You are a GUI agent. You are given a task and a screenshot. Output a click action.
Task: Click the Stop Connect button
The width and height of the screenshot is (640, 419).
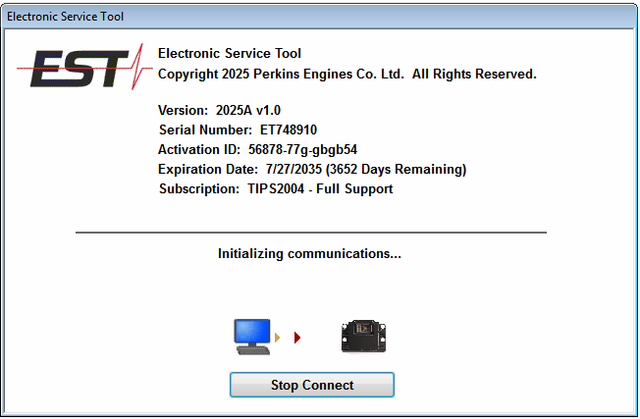pos(312,385)
